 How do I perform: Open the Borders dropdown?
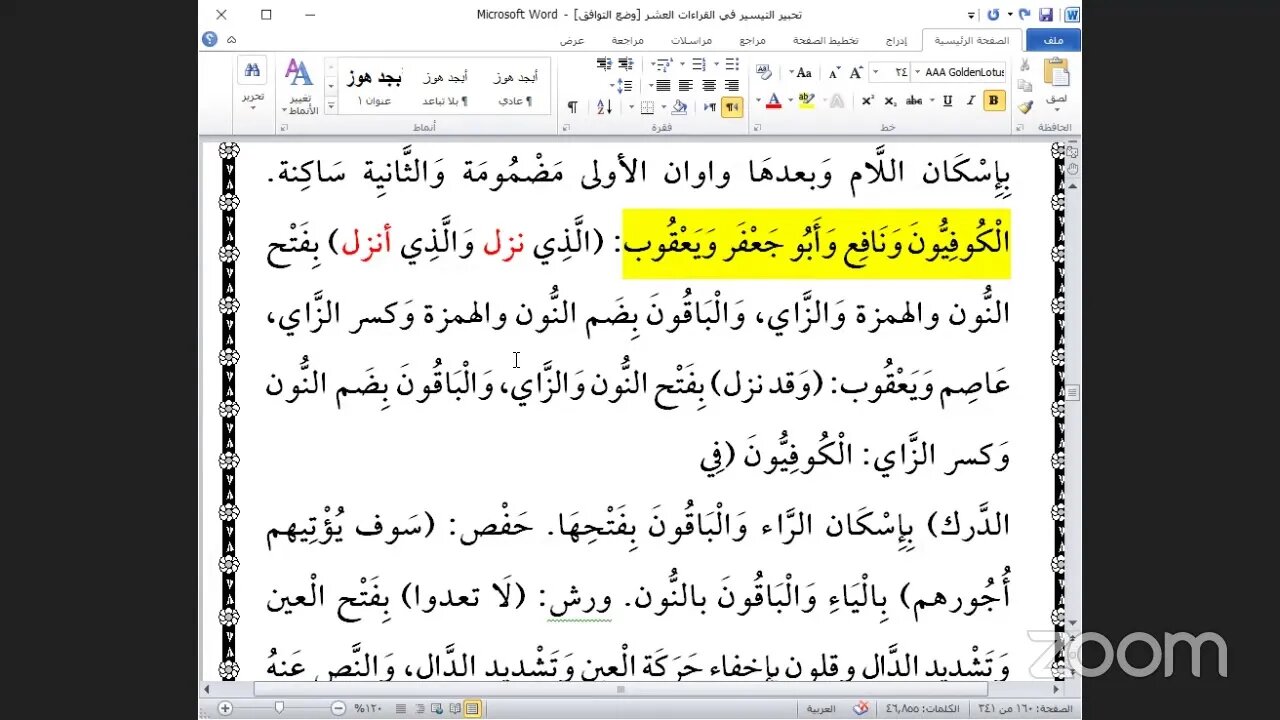631,107
